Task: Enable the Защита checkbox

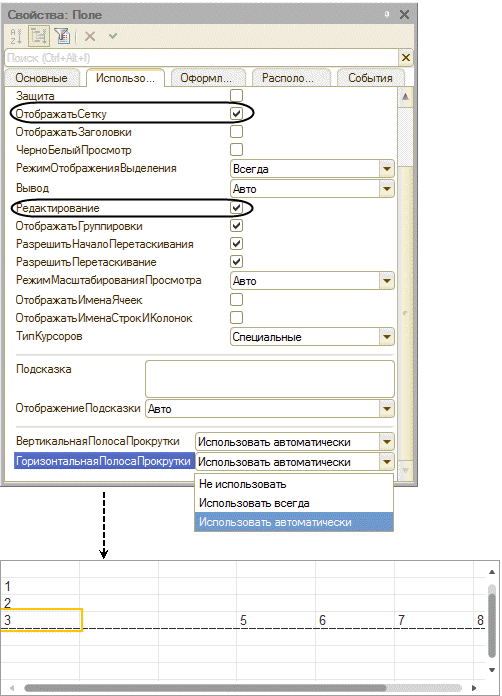Action: click(x=237, y=95)
